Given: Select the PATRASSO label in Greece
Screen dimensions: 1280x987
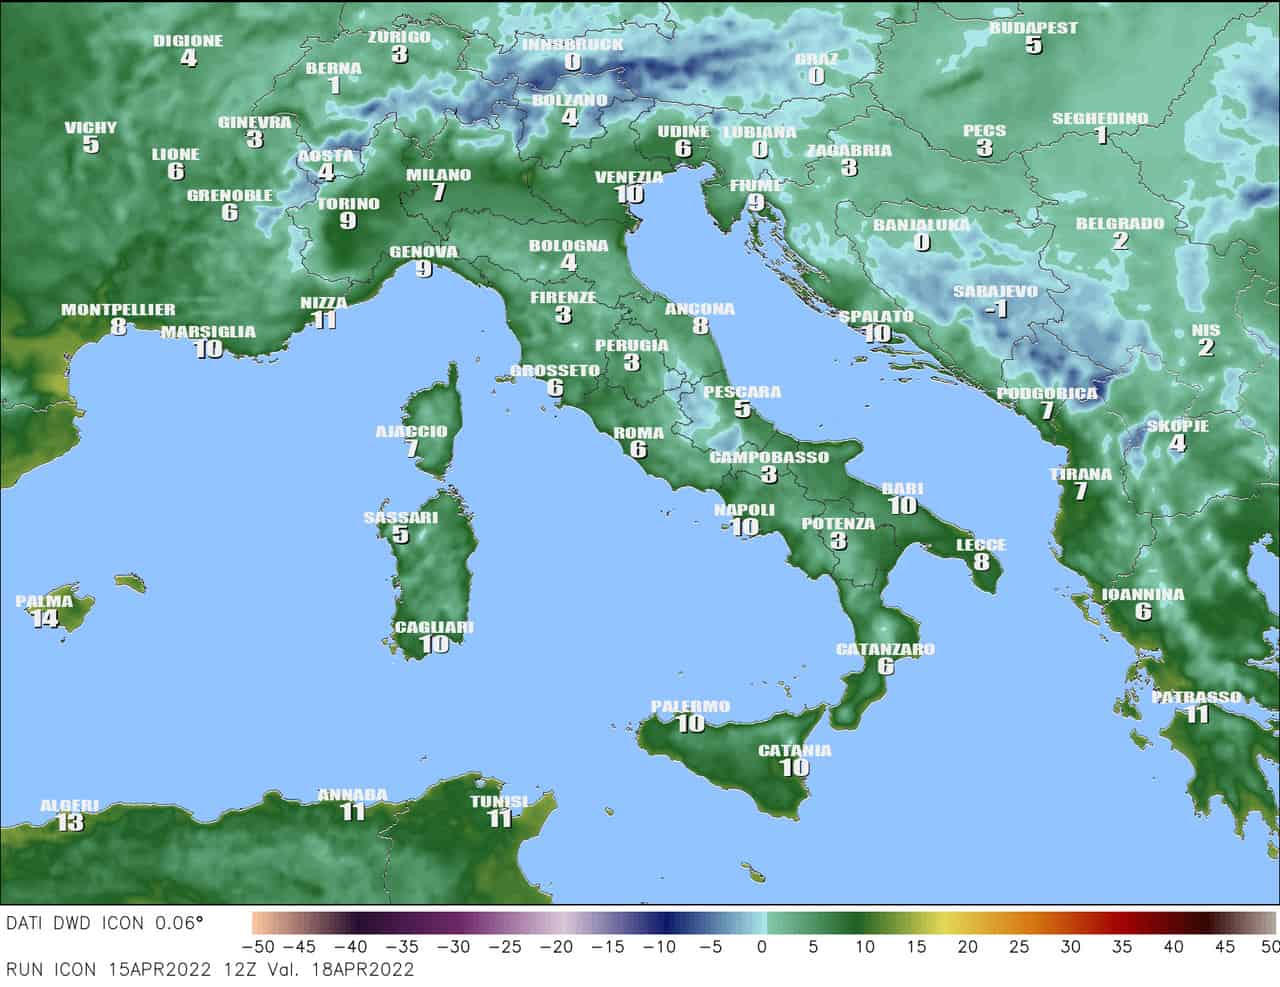Looking at the screenshot, I should pyautogui.click(x=1196, y=697).
